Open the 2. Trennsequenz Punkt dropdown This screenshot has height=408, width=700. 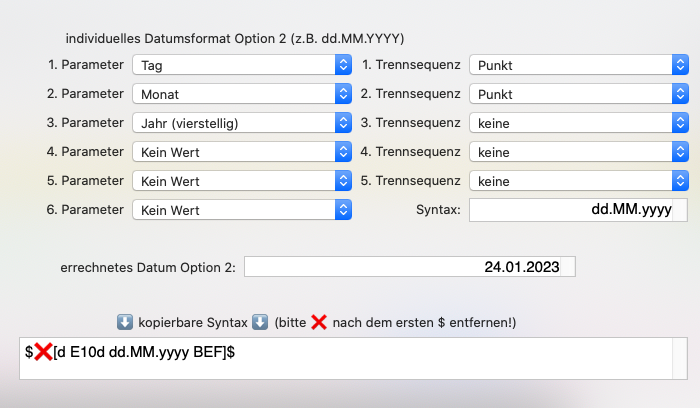point(579,94)
